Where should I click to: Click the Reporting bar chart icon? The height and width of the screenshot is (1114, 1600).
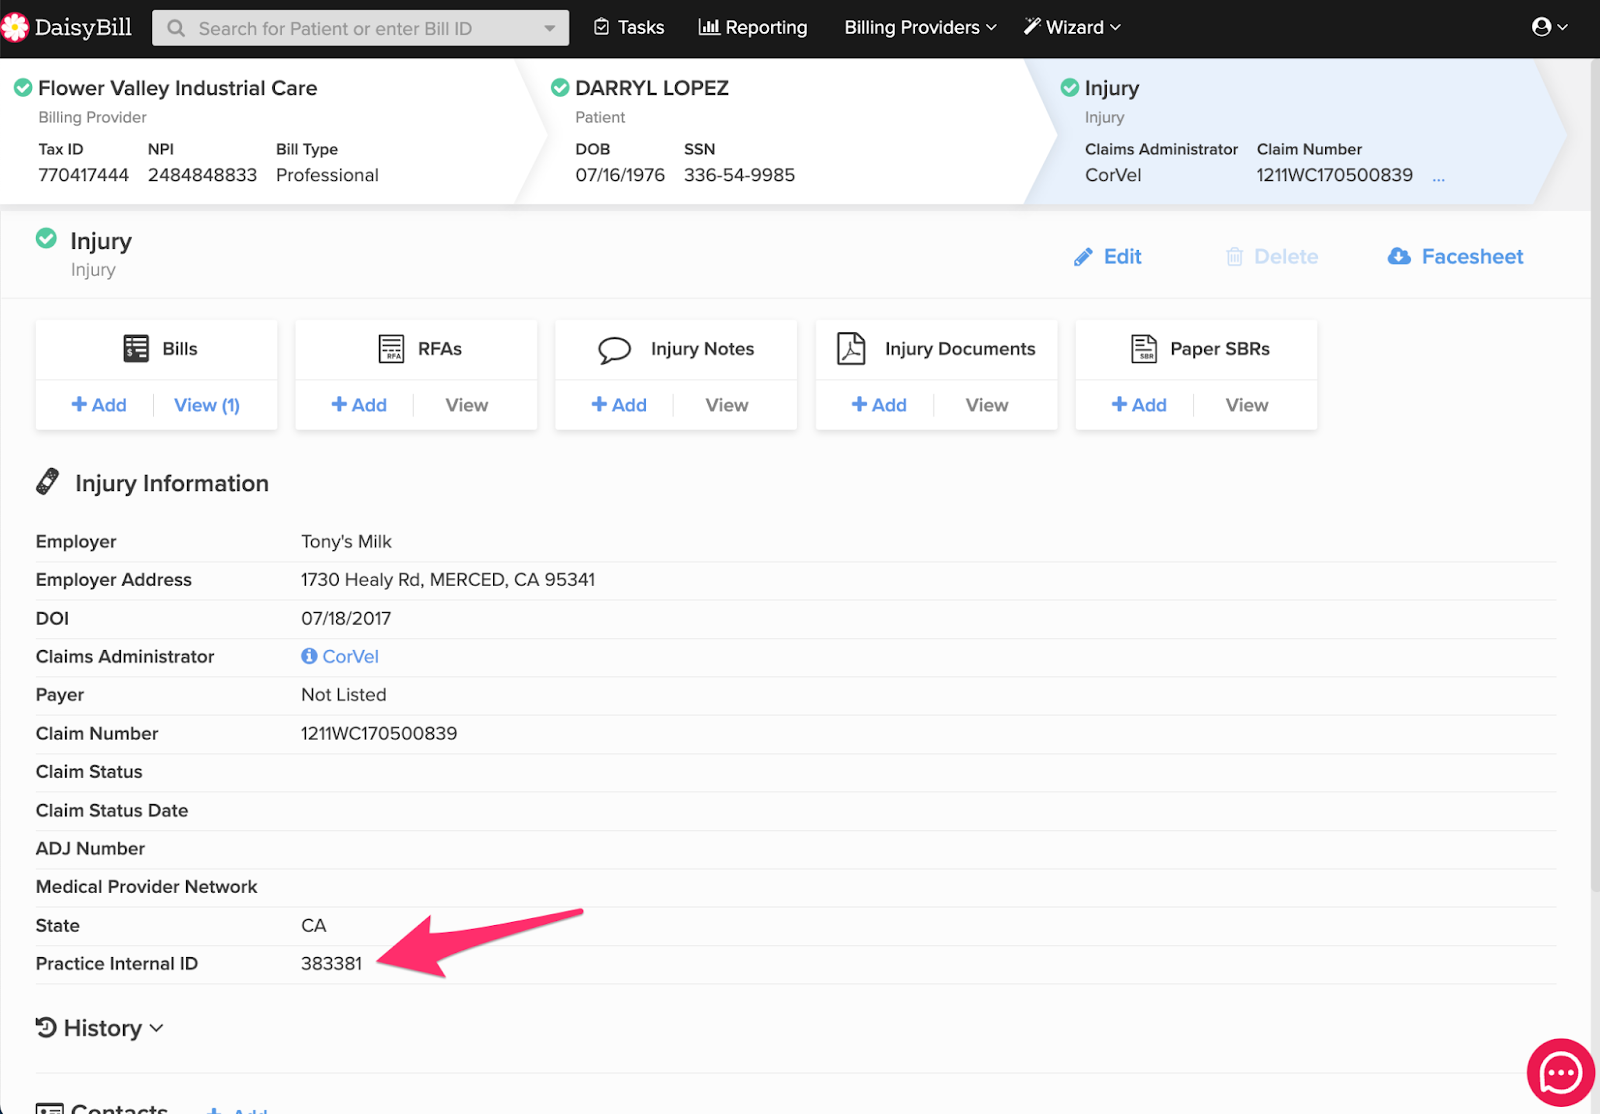click(709, 27)
